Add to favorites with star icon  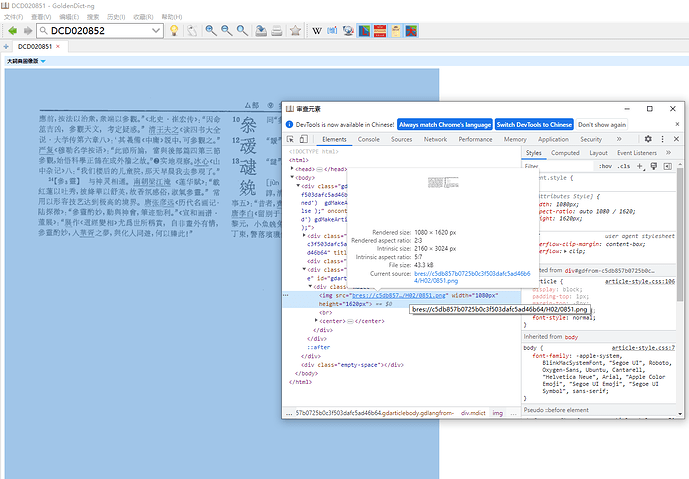point(295,30)
